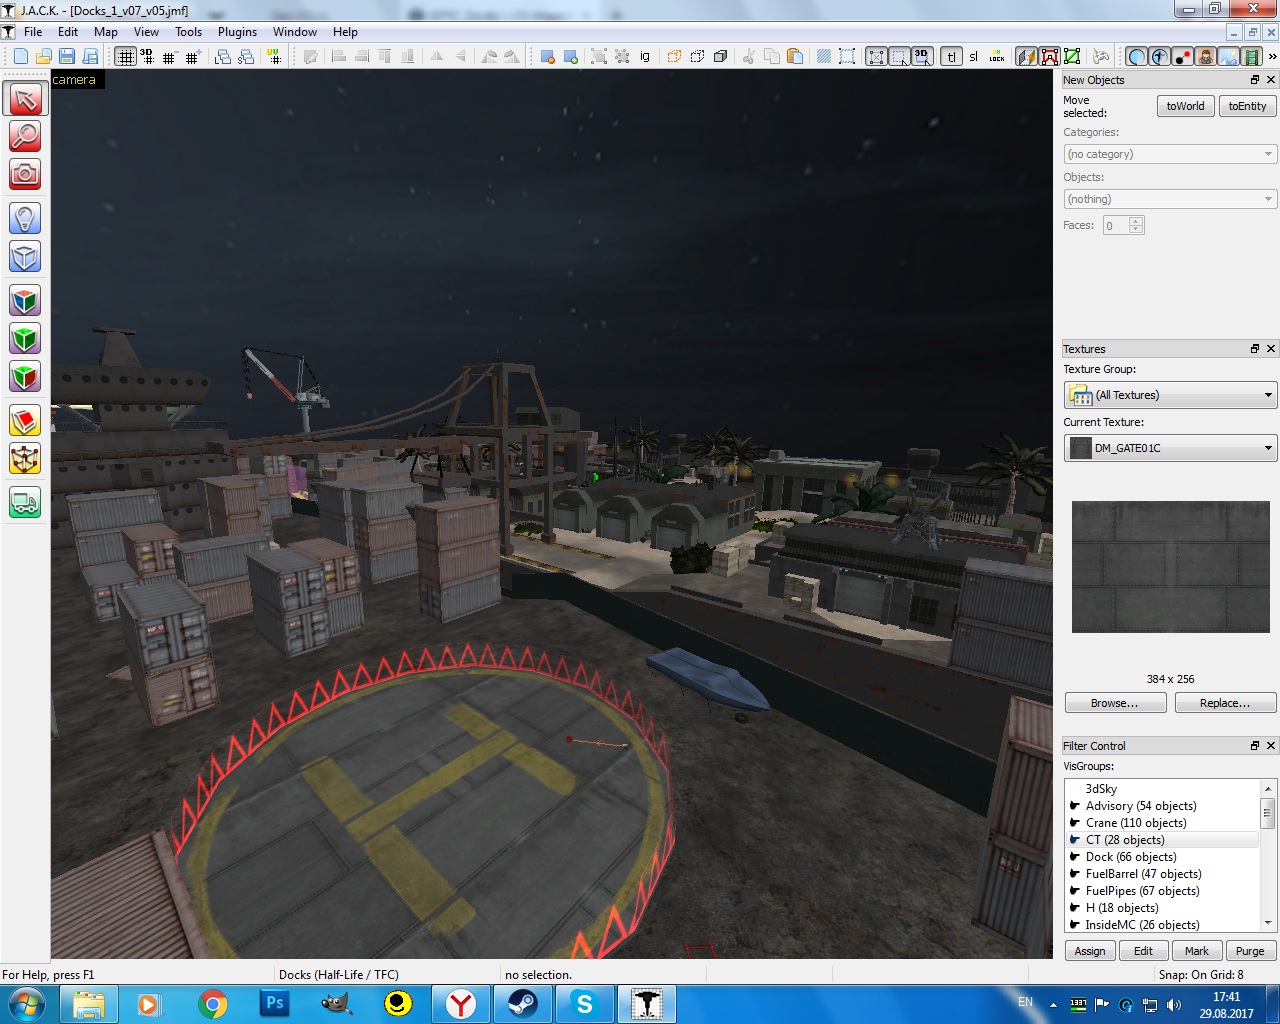Save the current map
The width and height of the screenshot is (1280, 1024).
[66, 57]
